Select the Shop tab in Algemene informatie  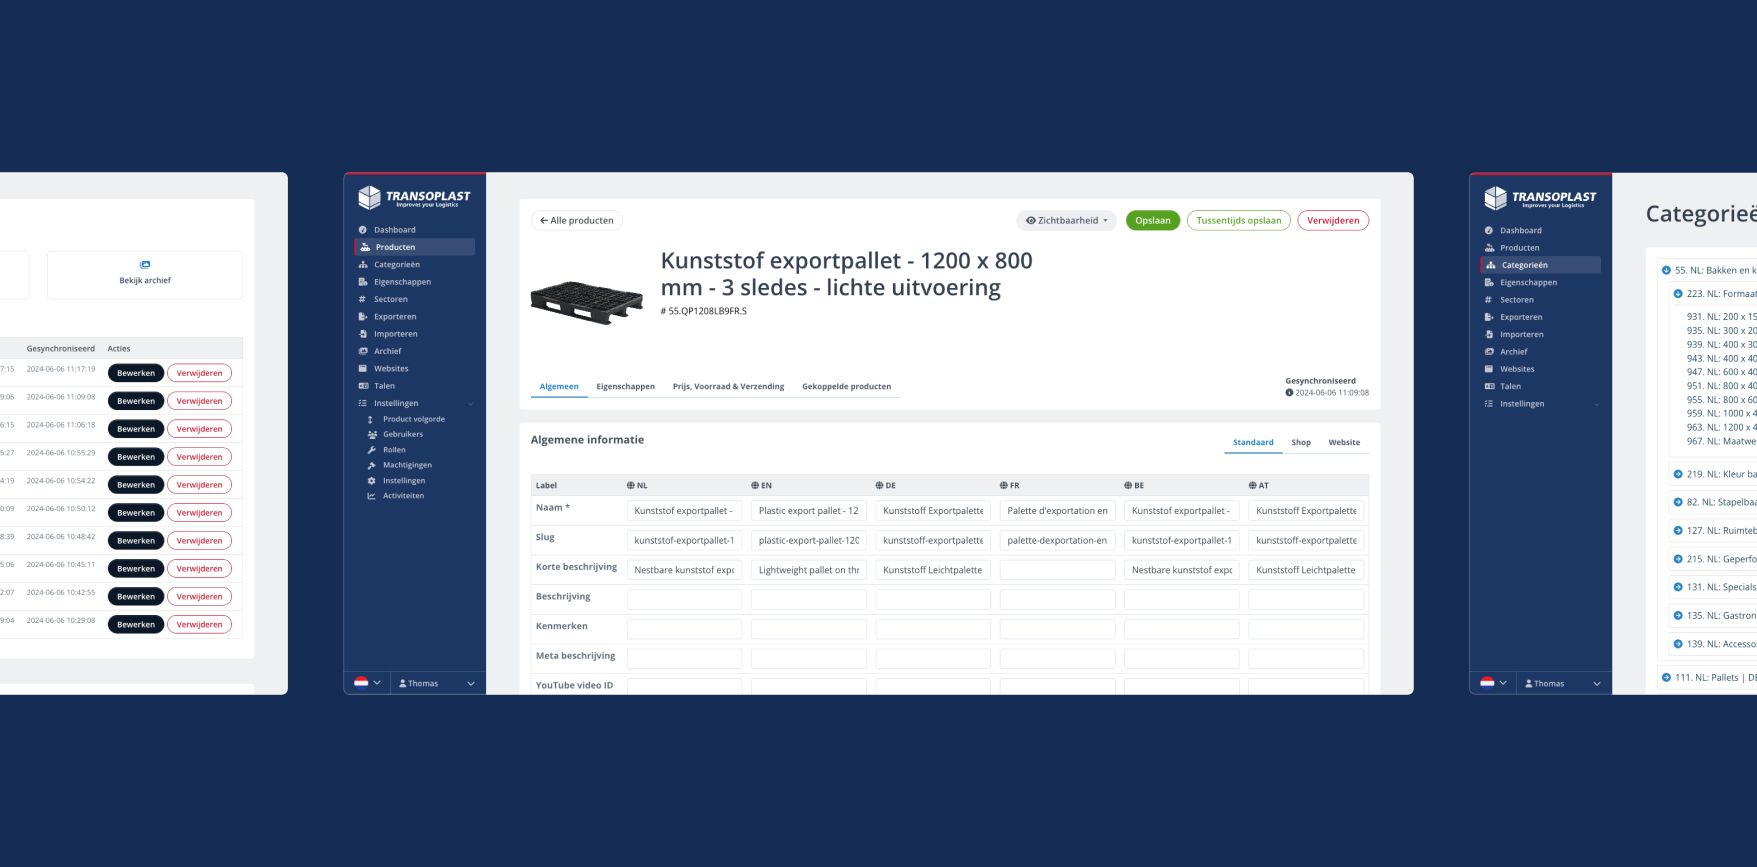[x=1300, y=443]
